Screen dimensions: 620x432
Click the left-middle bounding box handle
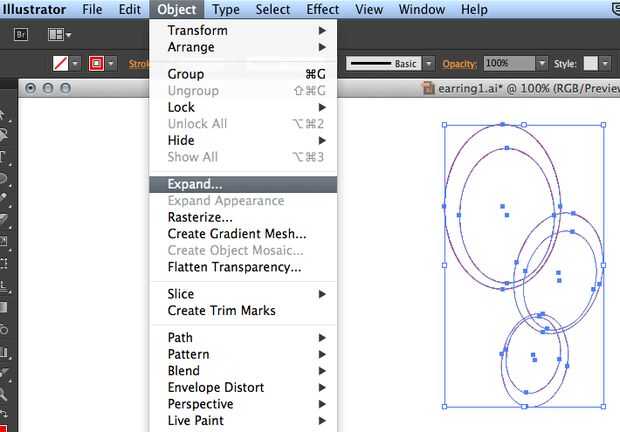444,266
